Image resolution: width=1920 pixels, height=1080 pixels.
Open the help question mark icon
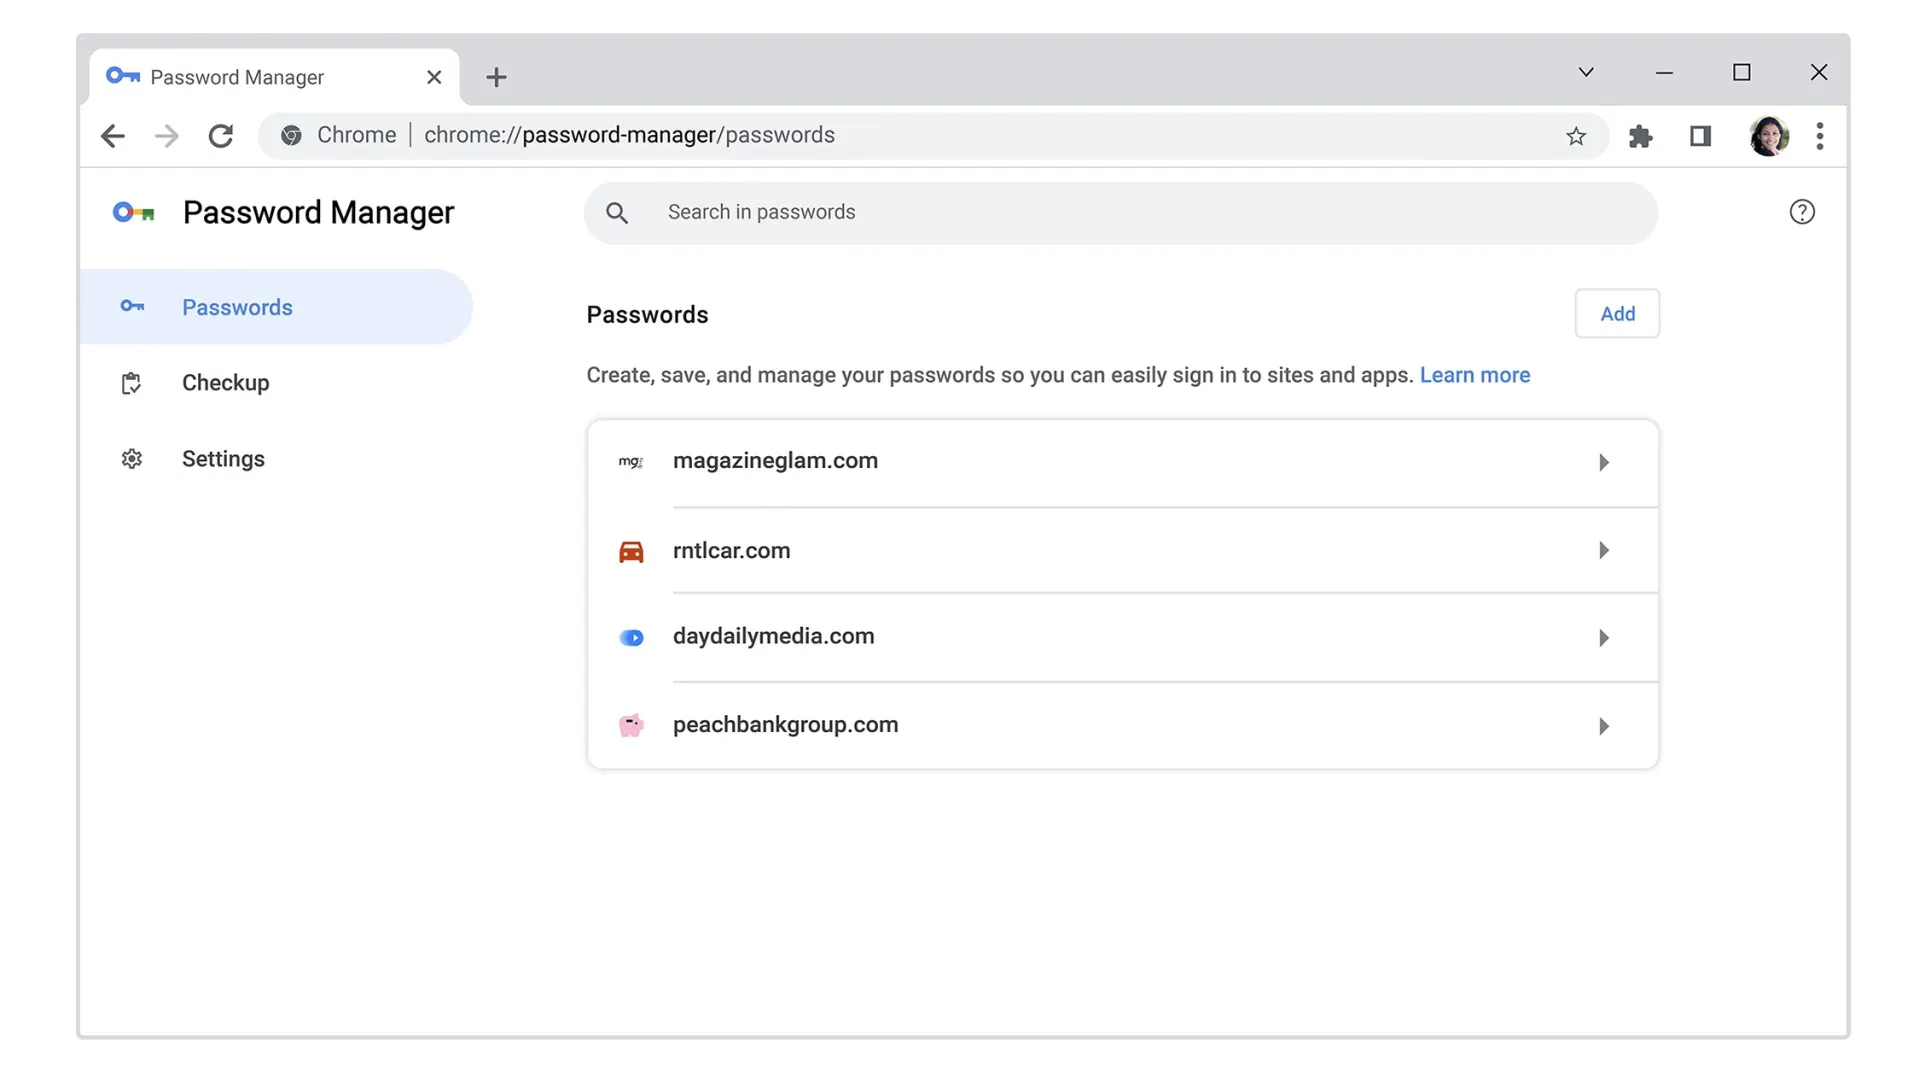(1802, 211)
